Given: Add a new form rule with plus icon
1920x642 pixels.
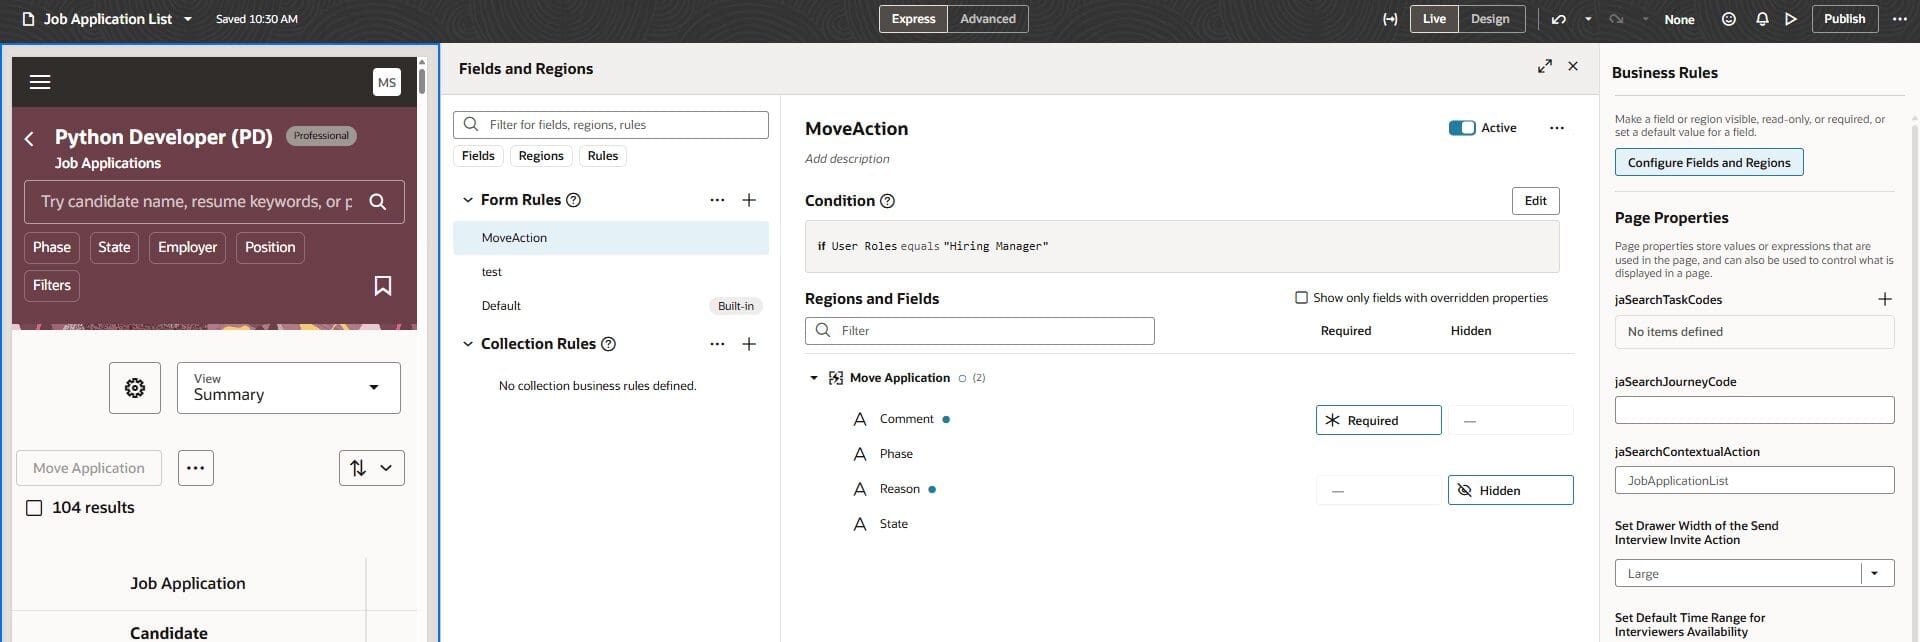Looking at the screenshot, I should coord(749,200).
